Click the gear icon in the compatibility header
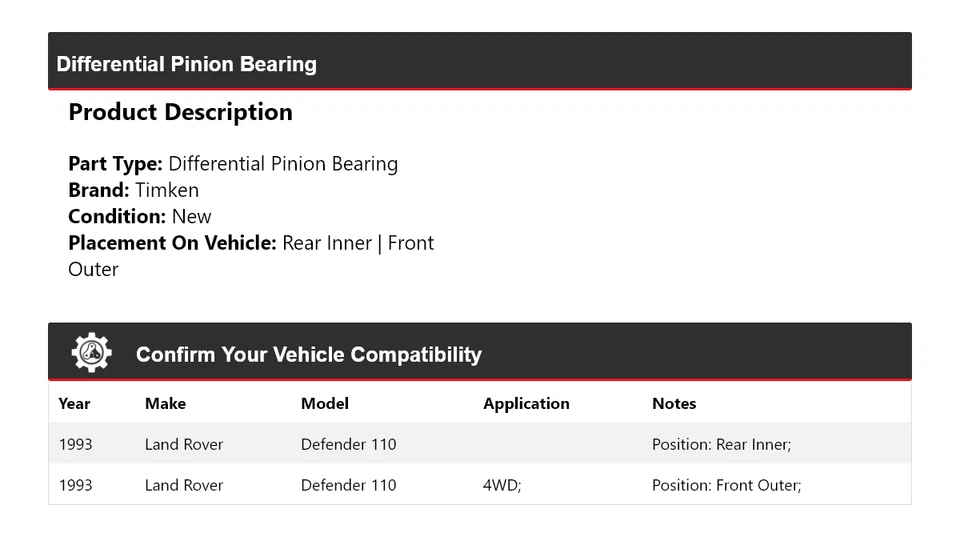 (91, 353)
